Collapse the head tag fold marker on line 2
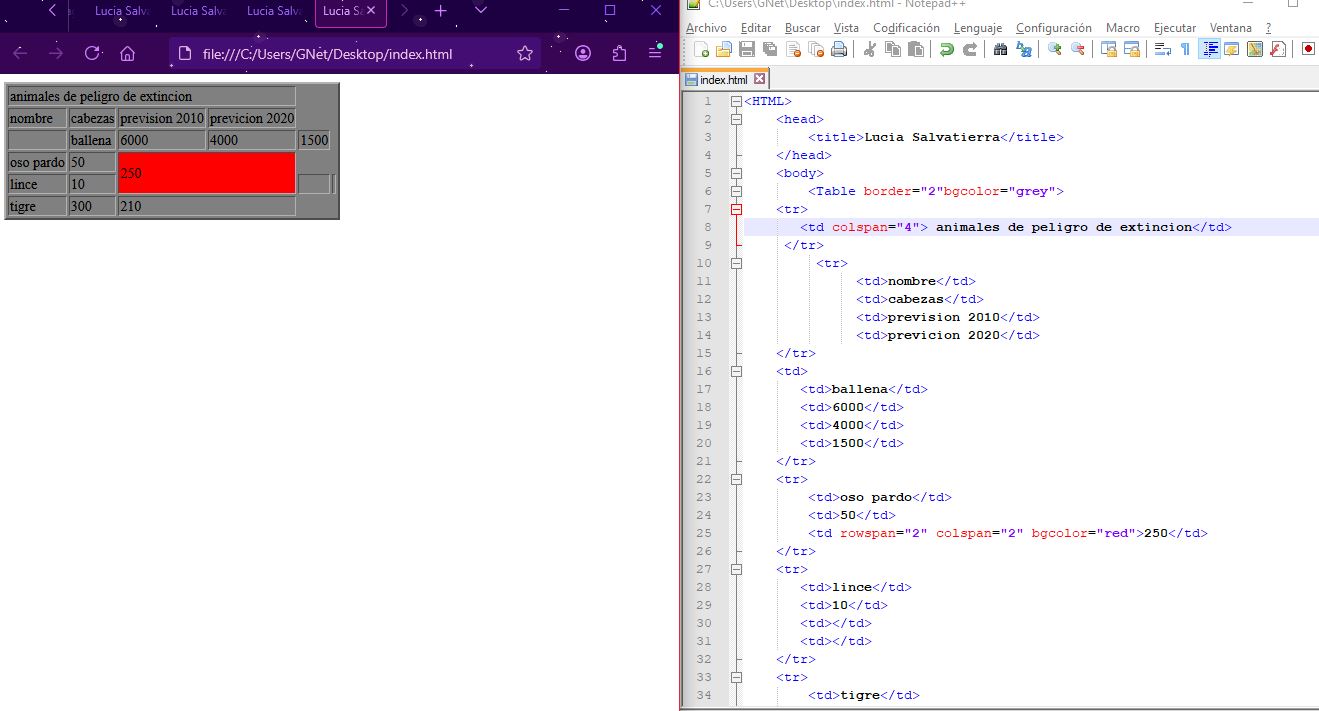 (737, 120)
